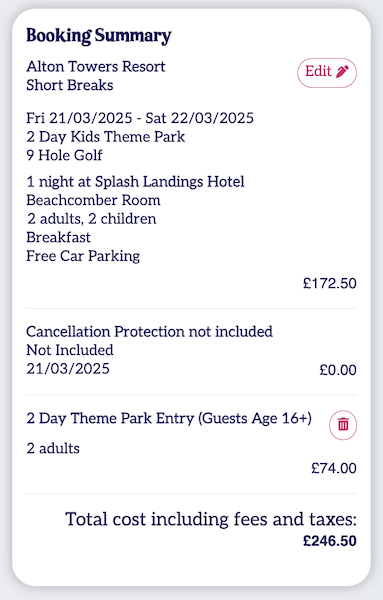Delete the 2 Day Theme Park Entry item

tap(343, 425)
